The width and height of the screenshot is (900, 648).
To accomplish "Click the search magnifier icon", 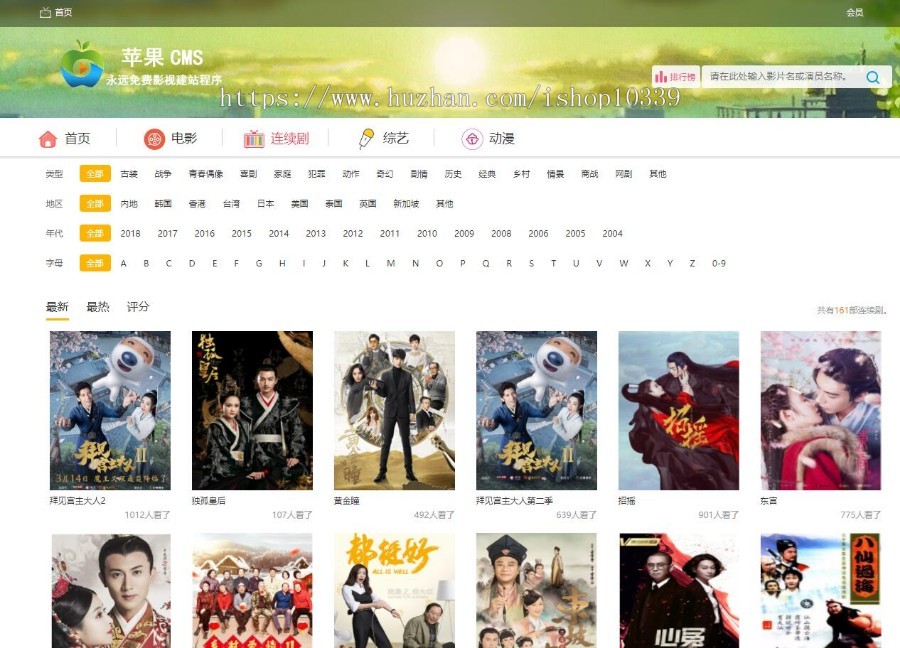I will (873, 77).
